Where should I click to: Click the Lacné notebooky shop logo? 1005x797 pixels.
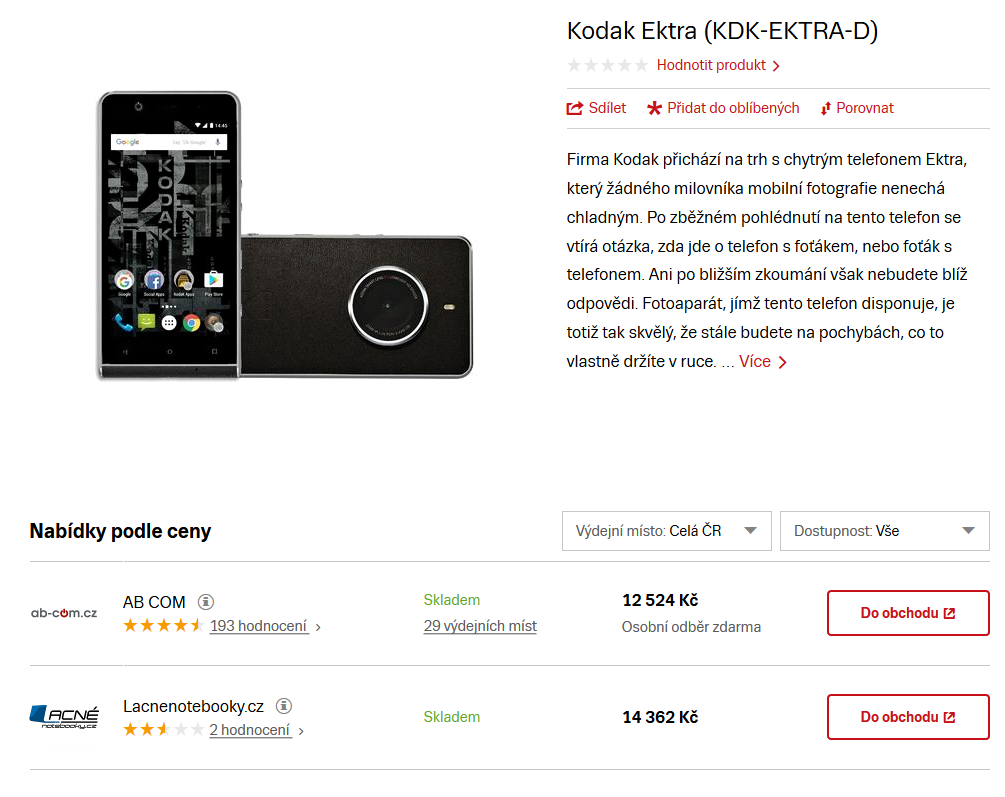click(x=64, y=717)
